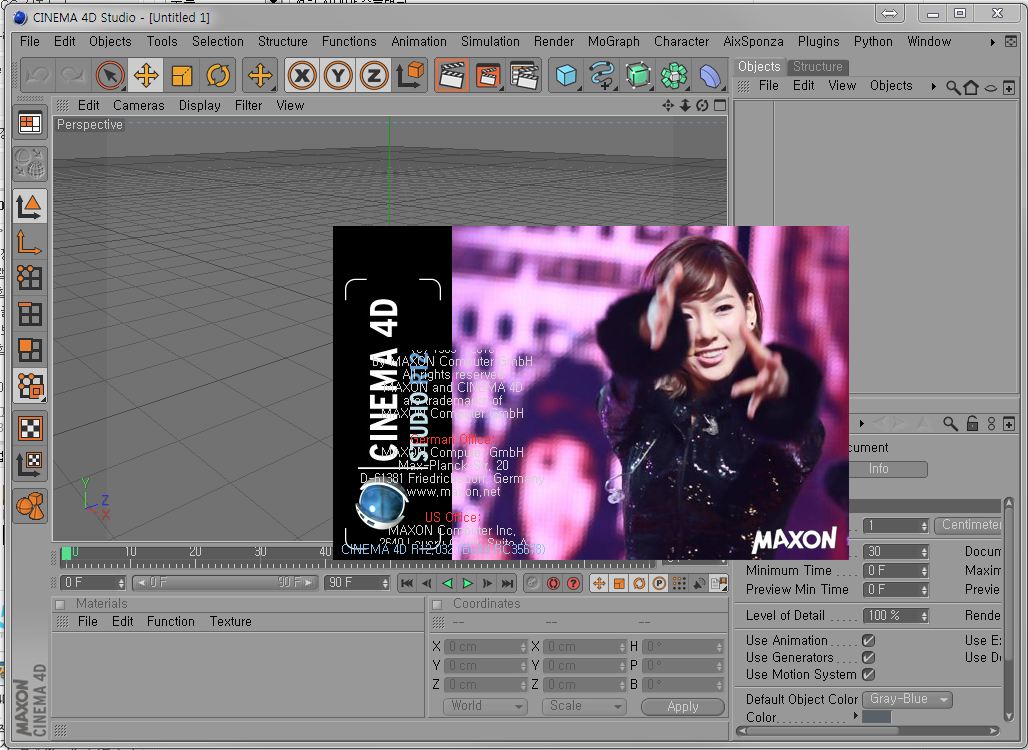The image size is (1028, 750).
Task: Jump to the end of animation
Action: click(507, 583)
